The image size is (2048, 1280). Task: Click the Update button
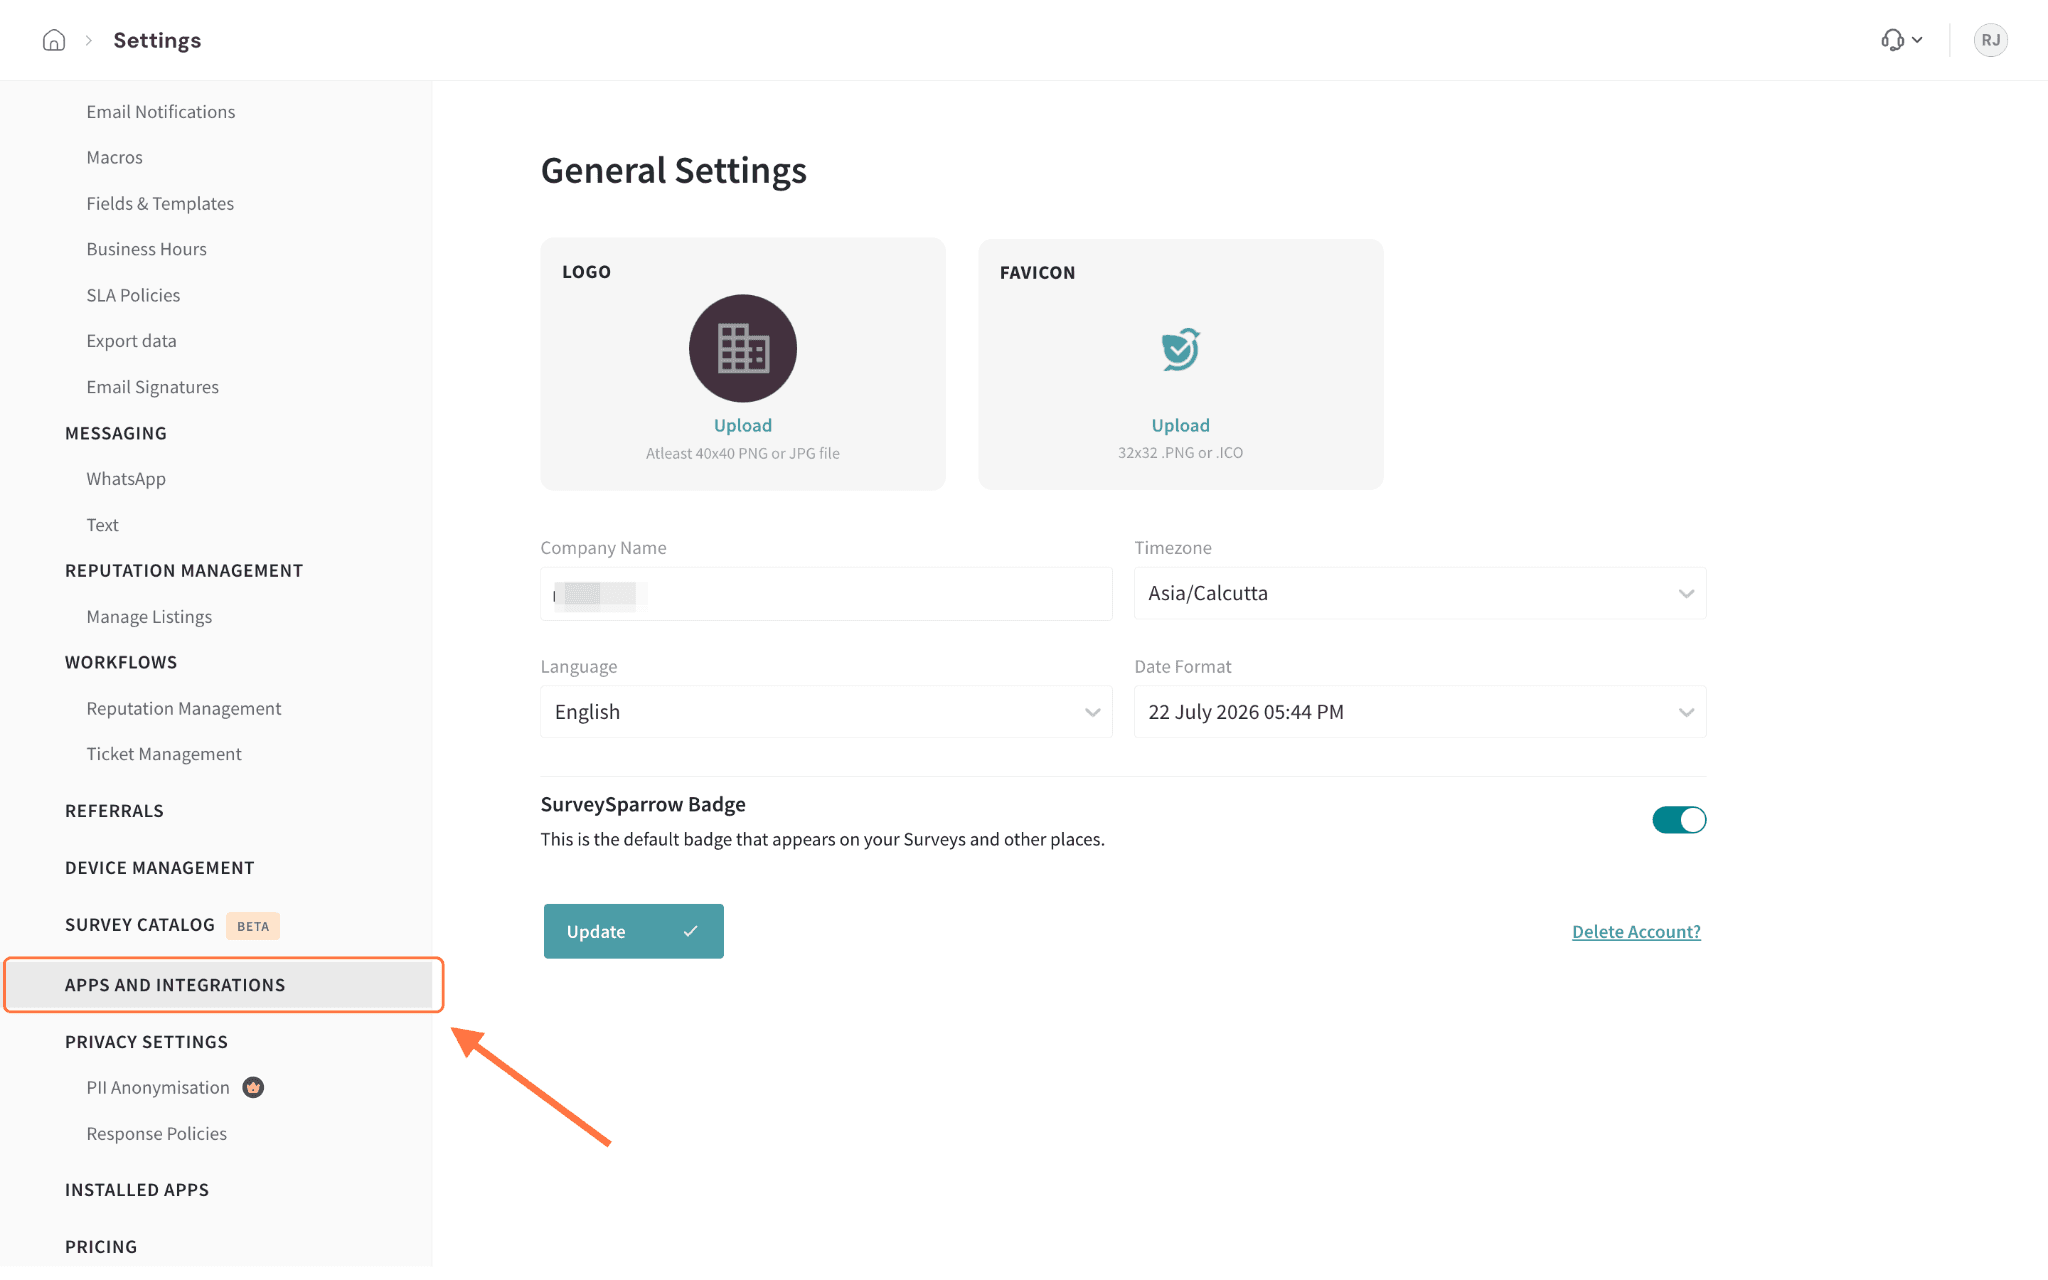[634, 931]
